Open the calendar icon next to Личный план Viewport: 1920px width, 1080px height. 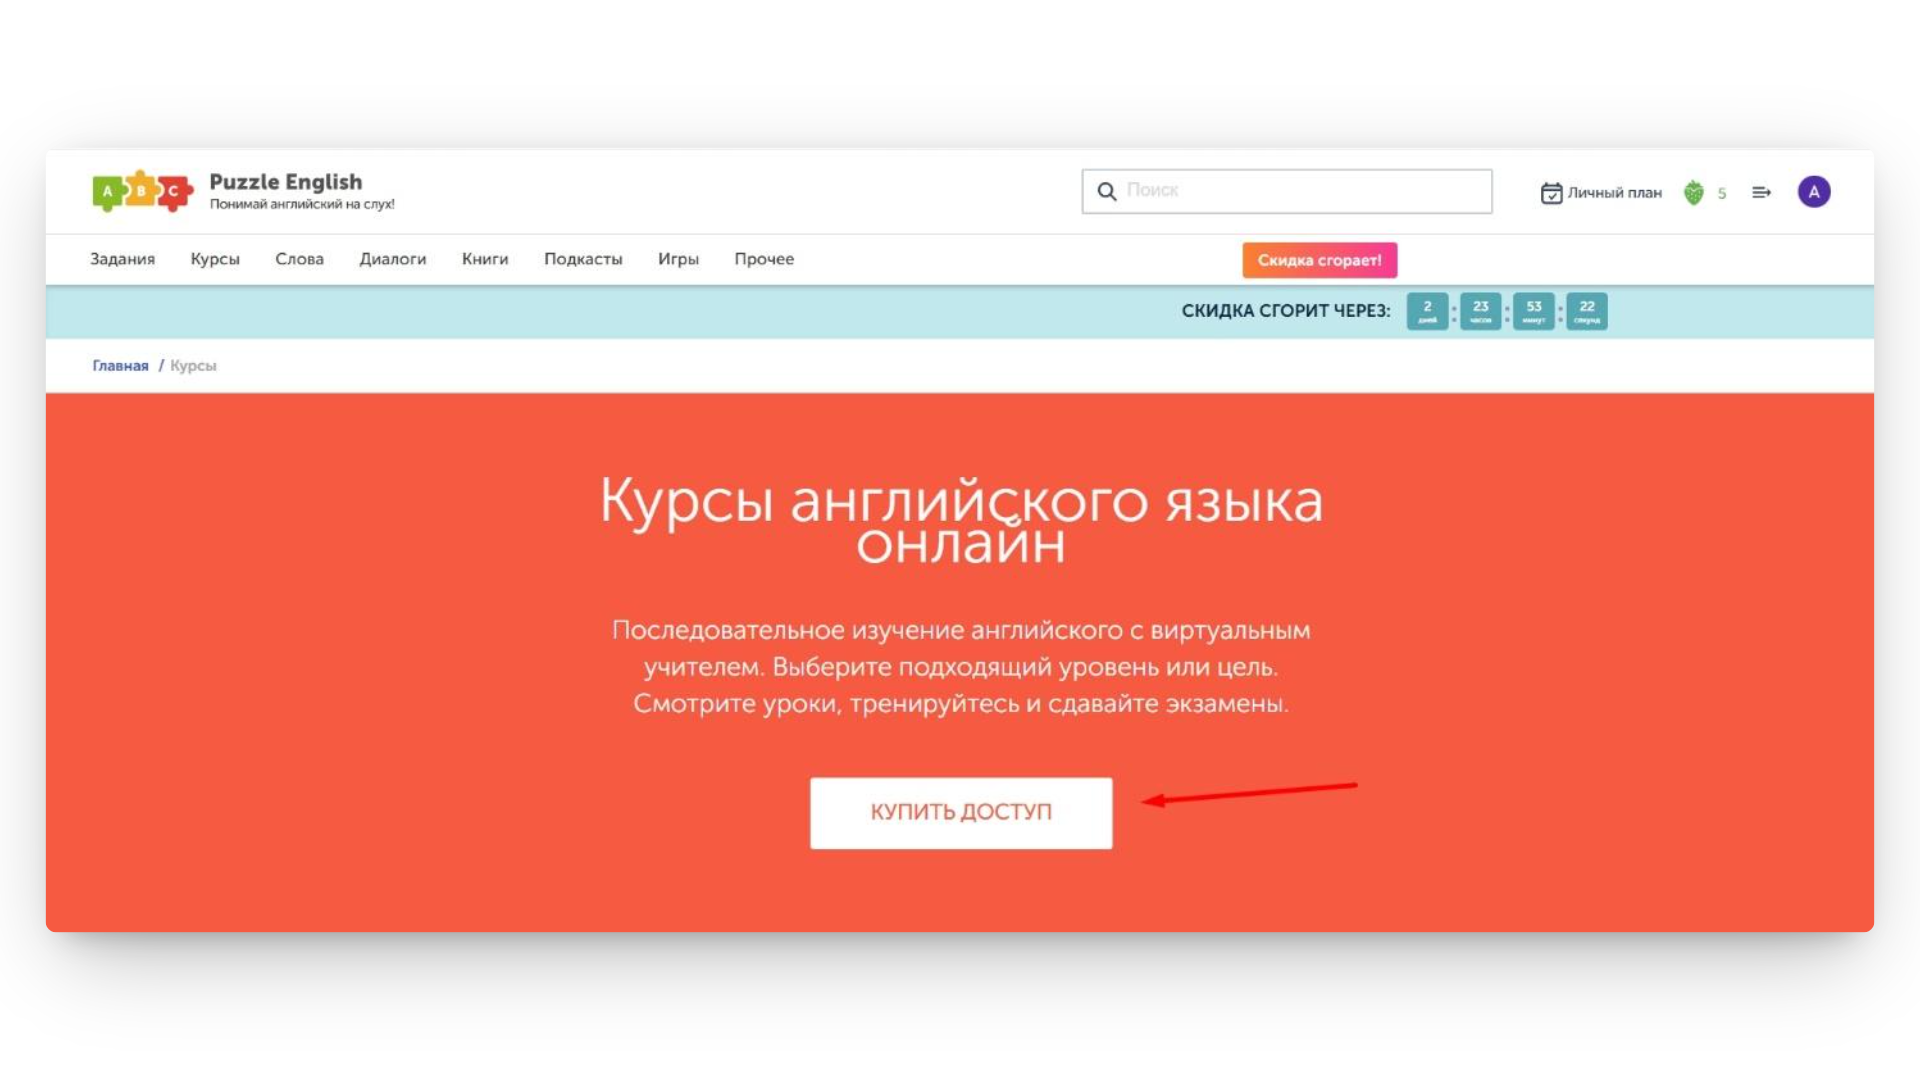[1551, 192]
